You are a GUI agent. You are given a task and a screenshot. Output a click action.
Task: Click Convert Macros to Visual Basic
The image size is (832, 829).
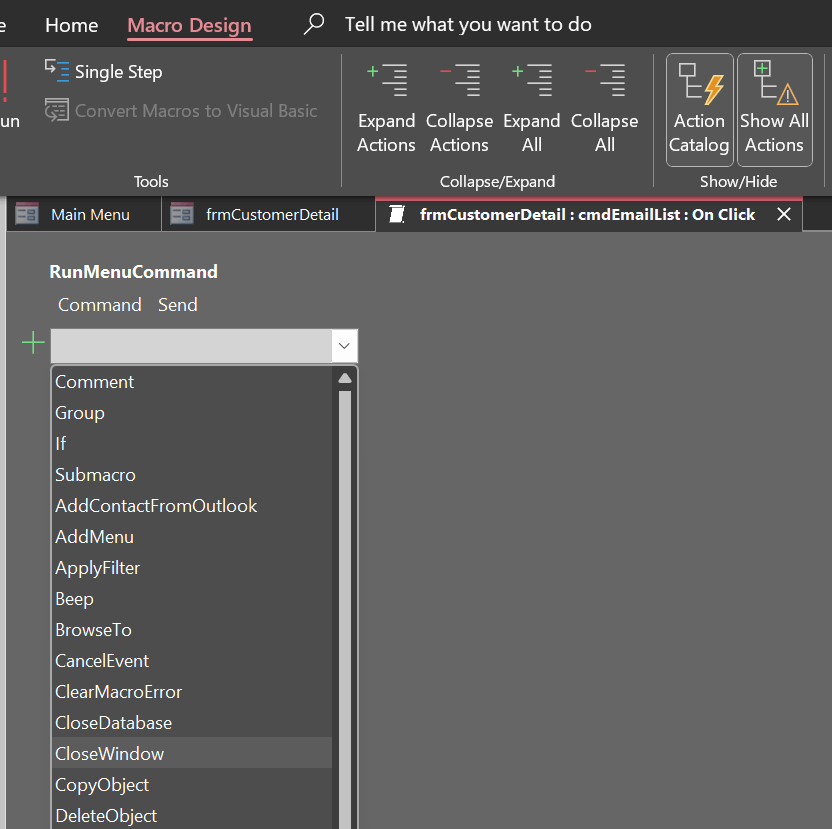tap(180, 110)
